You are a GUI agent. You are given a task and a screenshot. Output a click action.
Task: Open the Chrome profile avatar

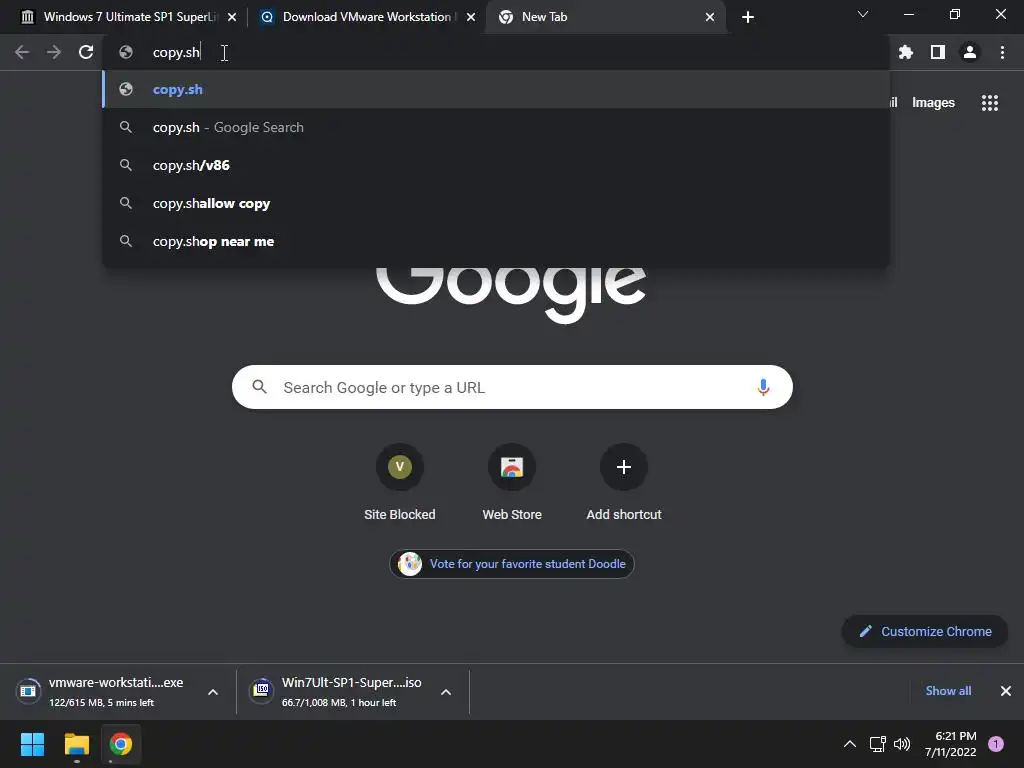pyautogui.click(x=970, y=52)
